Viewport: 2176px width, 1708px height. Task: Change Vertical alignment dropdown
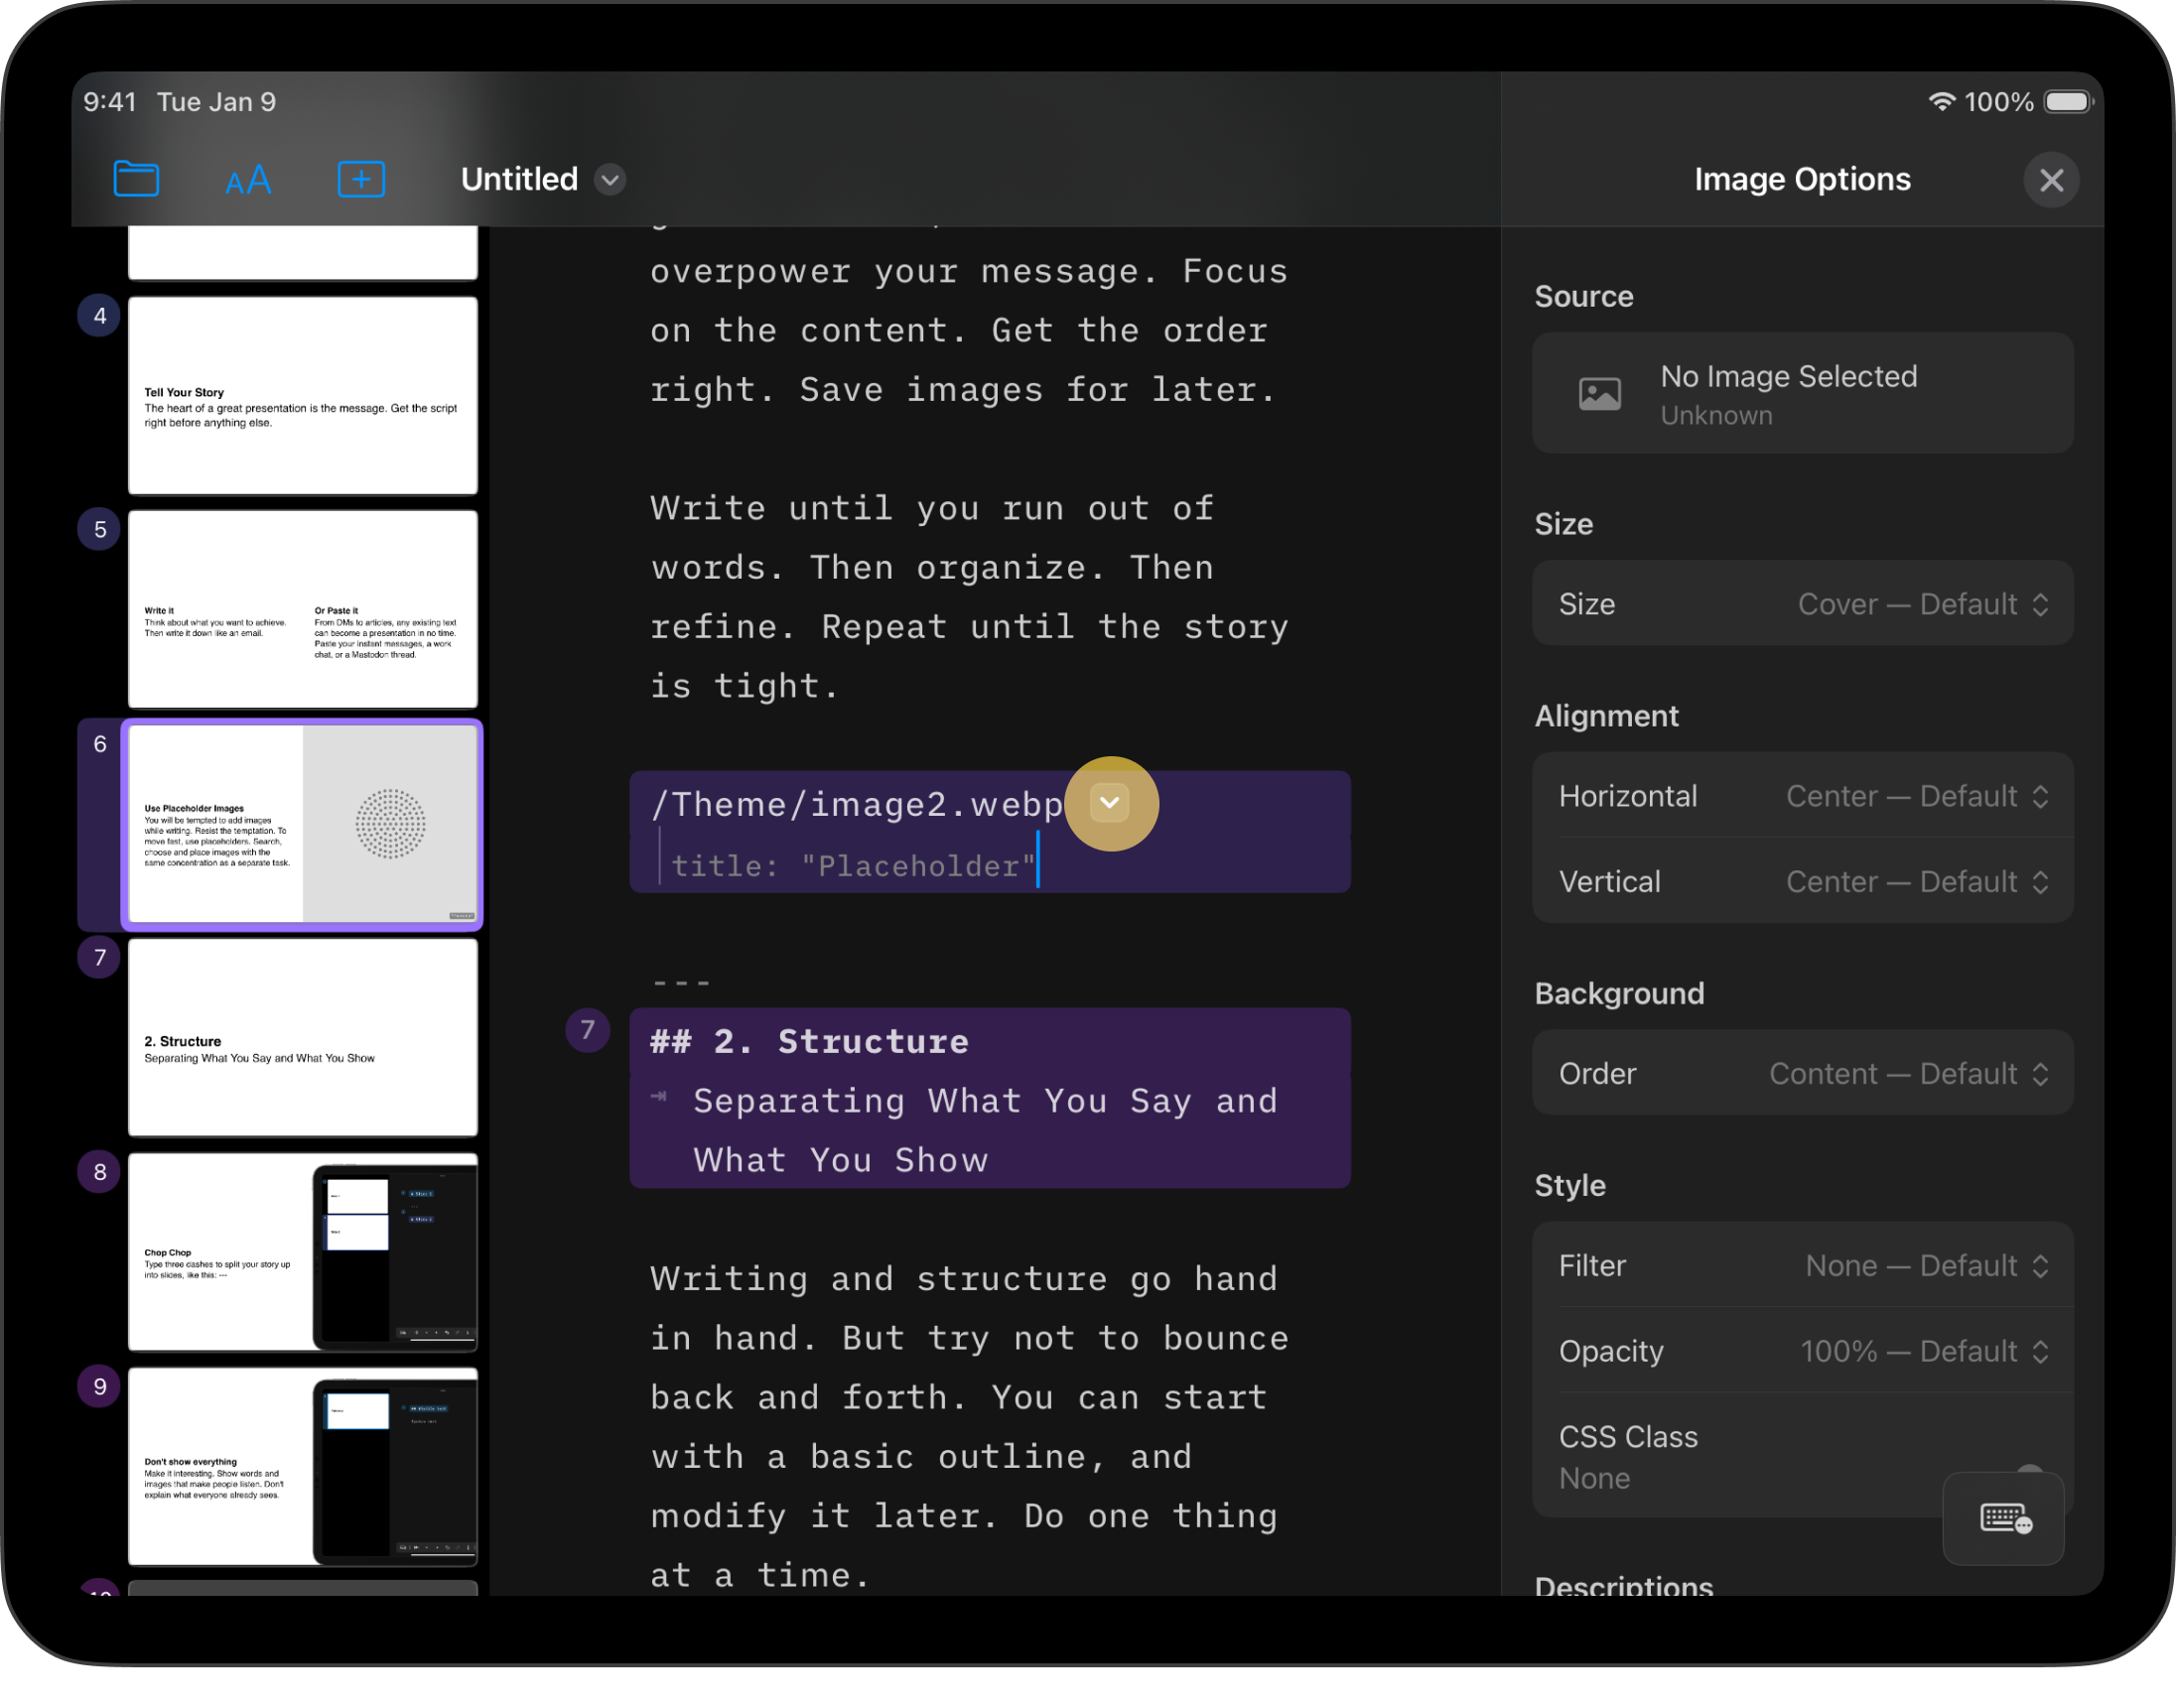(x=1916, y=882)
